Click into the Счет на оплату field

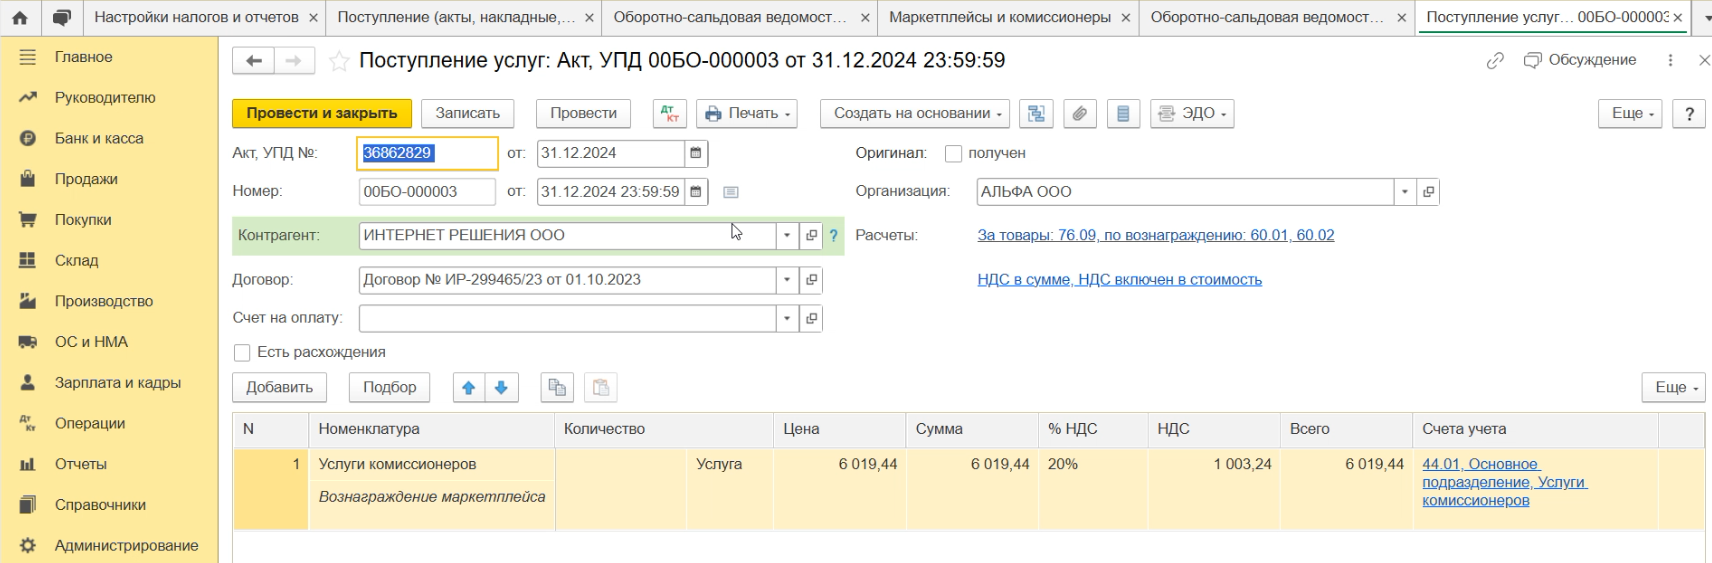click(x=567, y=319)
